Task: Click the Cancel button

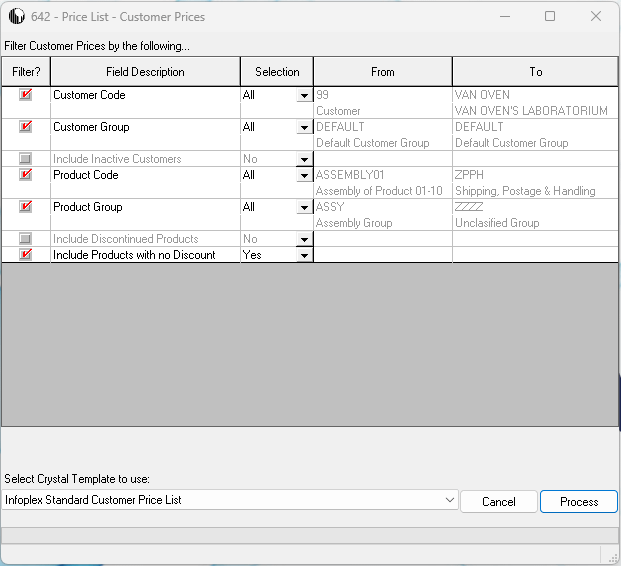Action: tap(498, 502)
